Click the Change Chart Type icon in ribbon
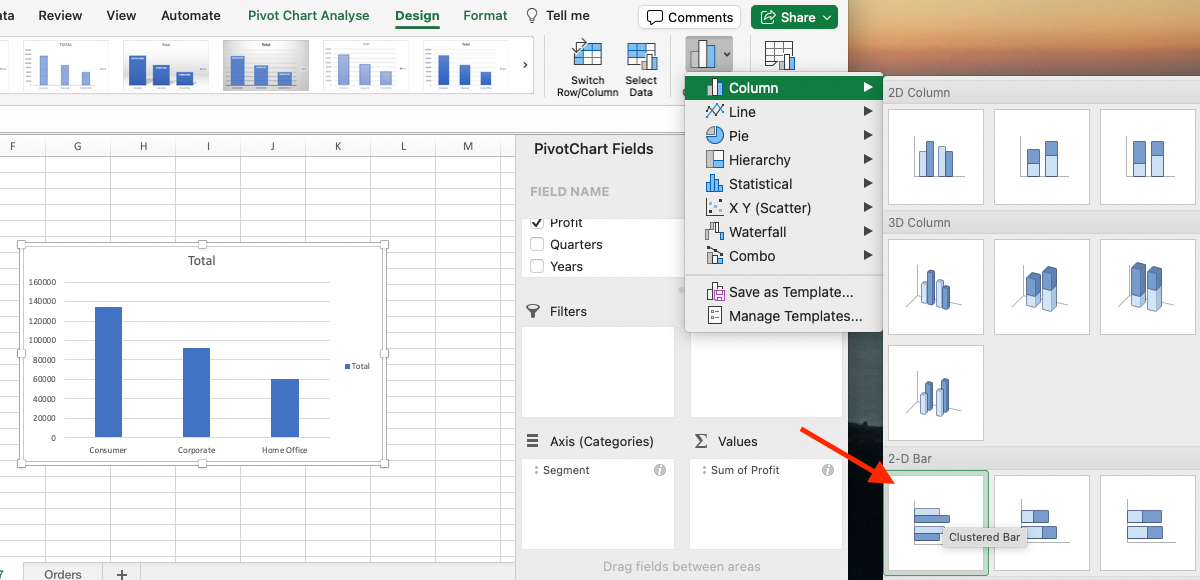This screenshot has width=1200, height=580. tap(704, 54)
